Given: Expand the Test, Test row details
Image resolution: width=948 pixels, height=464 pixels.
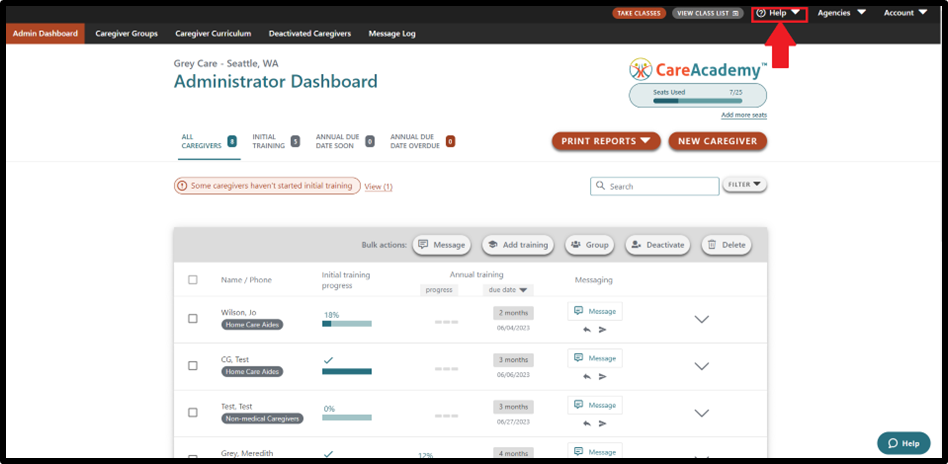Looking at the screenshot, I should tap(701, 413).
